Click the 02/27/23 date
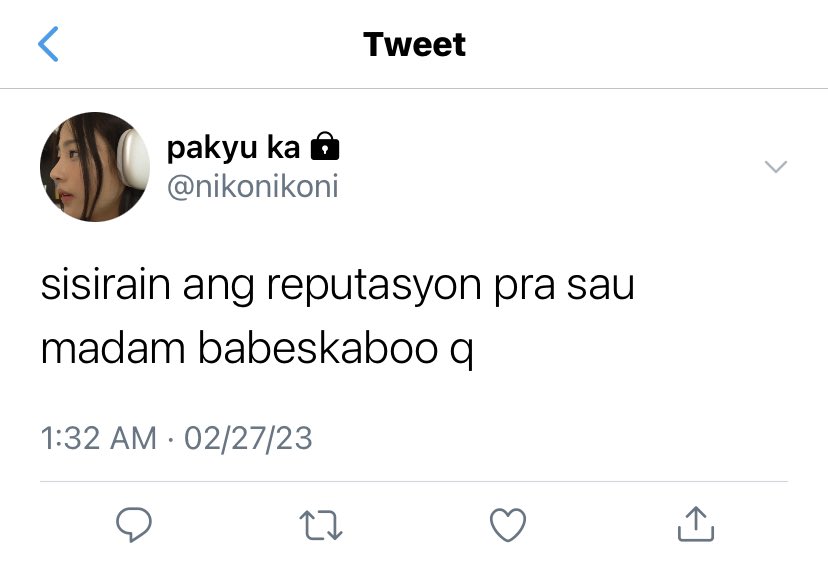The image size is (828, 566). pyautogui.click(x=248, y=438)
